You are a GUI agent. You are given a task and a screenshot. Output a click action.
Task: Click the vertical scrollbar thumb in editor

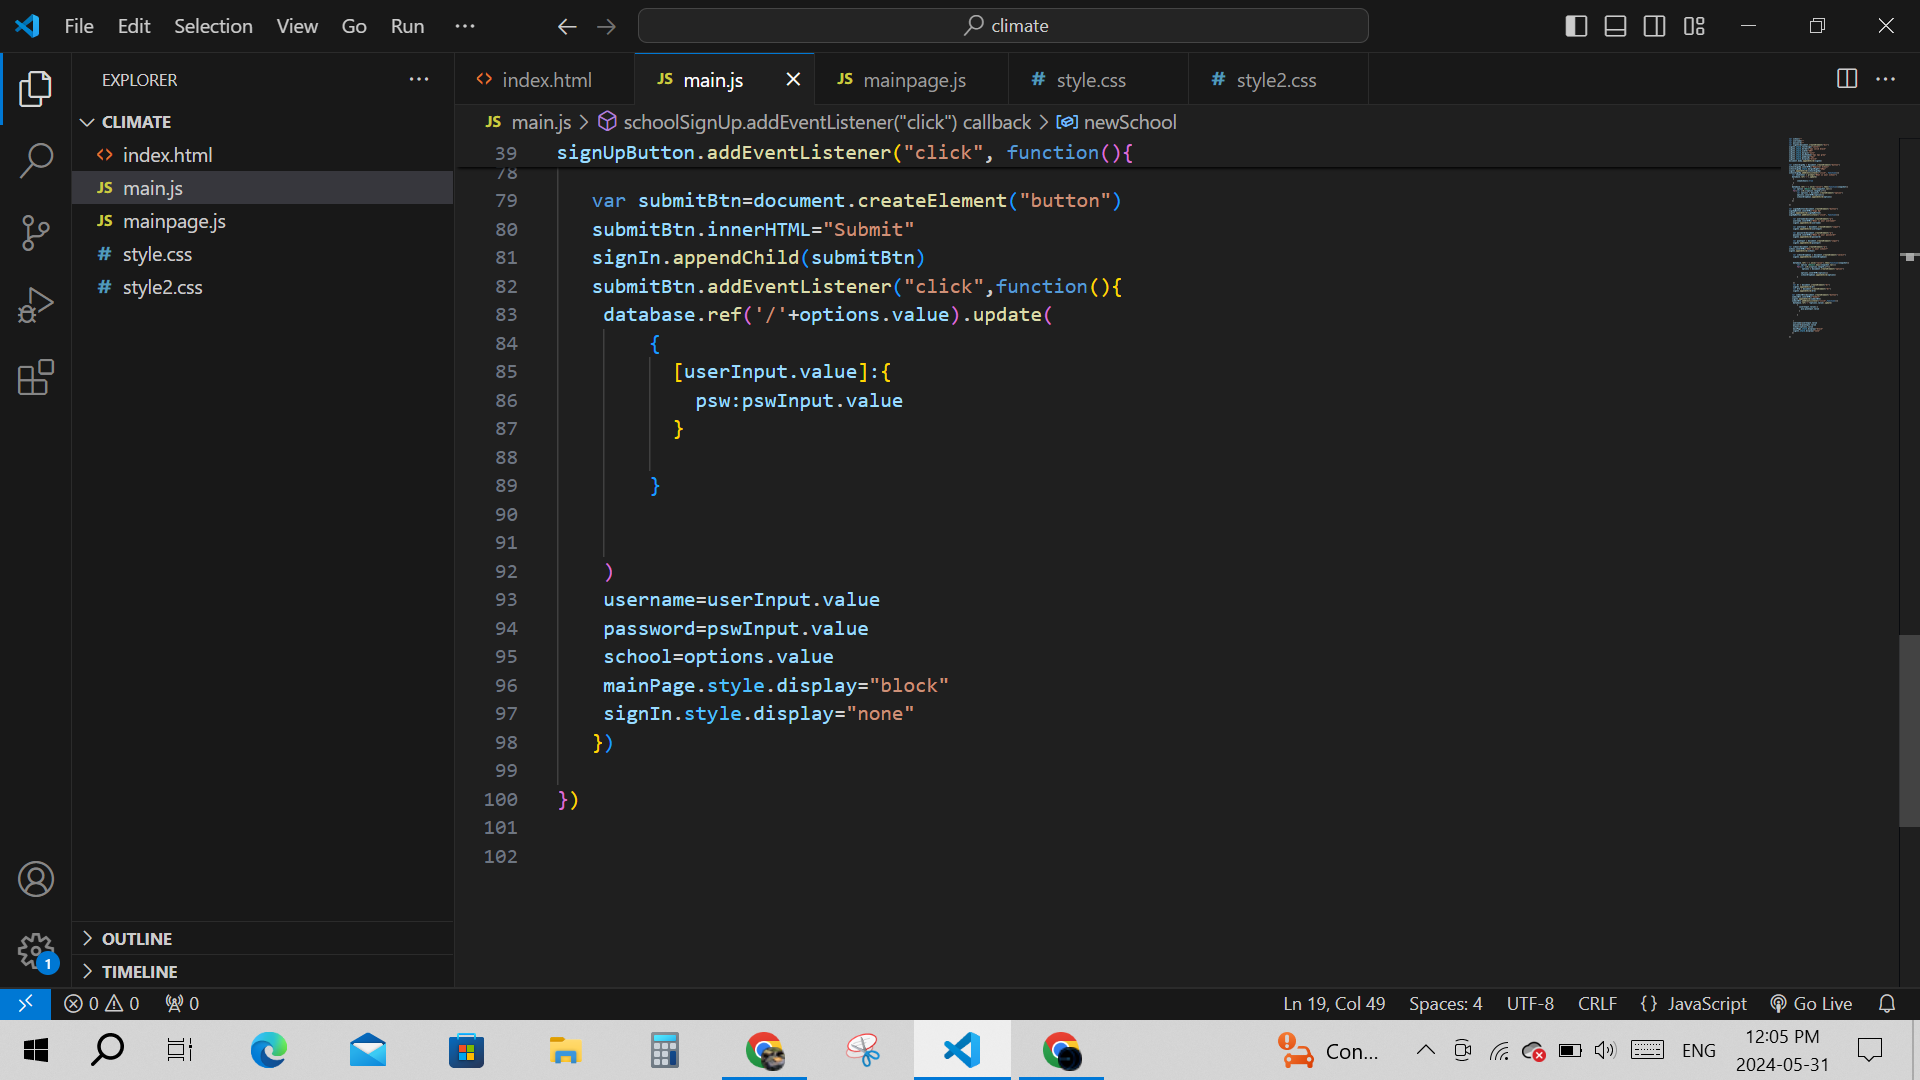[x=1908, y=730]
